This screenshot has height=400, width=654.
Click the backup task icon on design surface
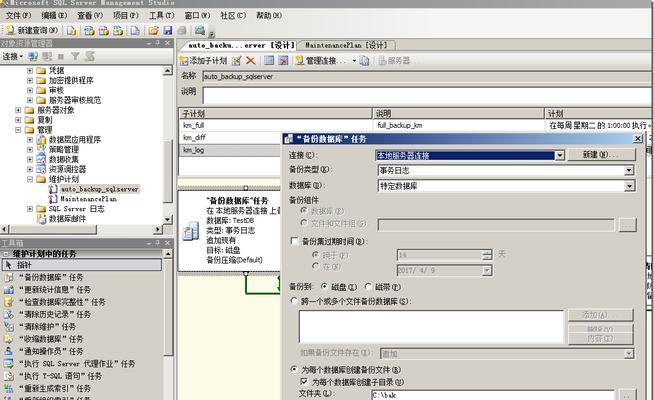point(191,231)
